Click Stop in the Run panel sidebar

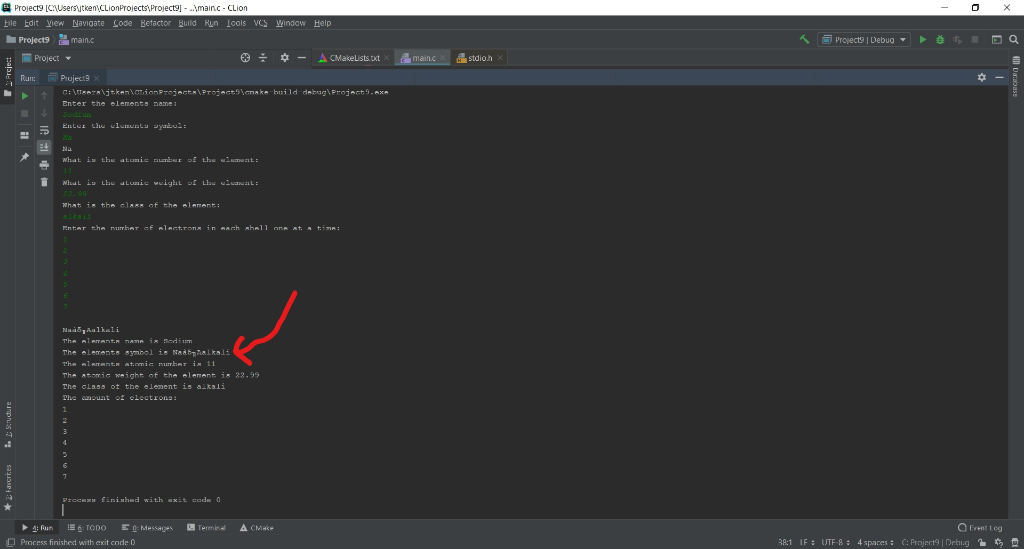25,114
